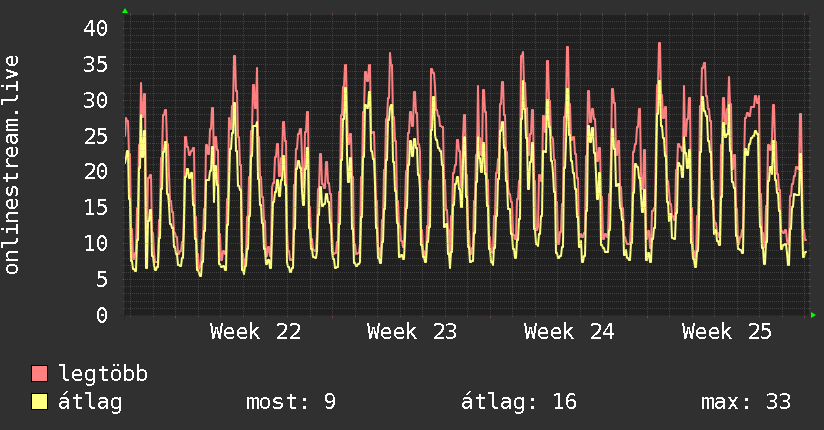Select the Week 22 axis label

[x=255, y=332]
